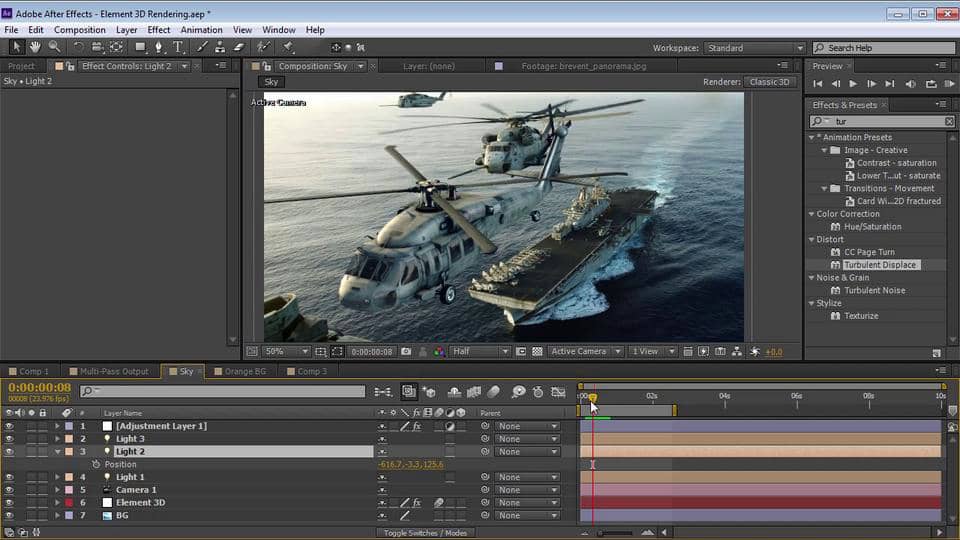Select the Hand tool
The width and height of the screenshot is (960, 540).
(35, 47)
